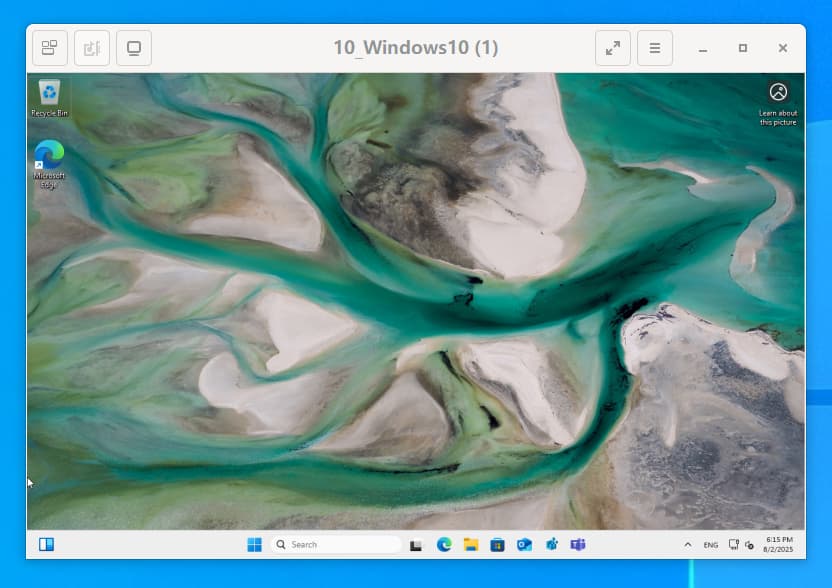Open the Recycle Bin desktop icon

pos(49,97)
